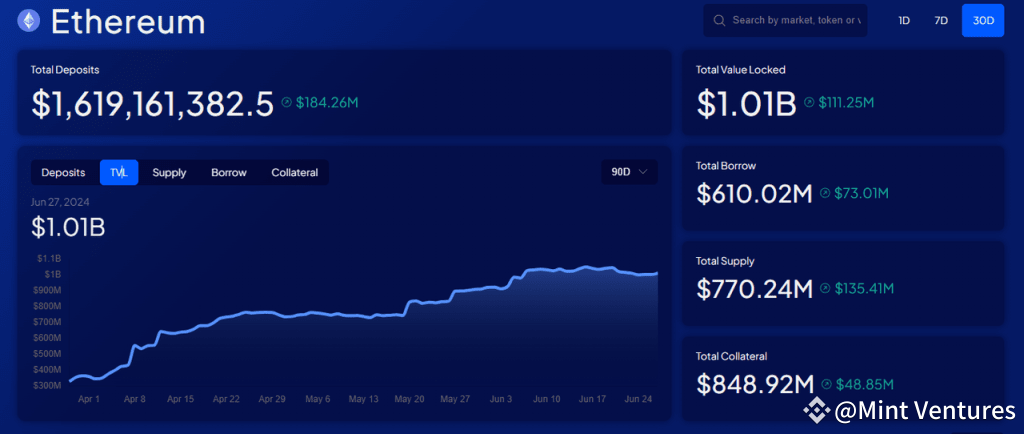1024x434 pixels.
Task: Click the May 13 x-axis label
Action: 363,399
